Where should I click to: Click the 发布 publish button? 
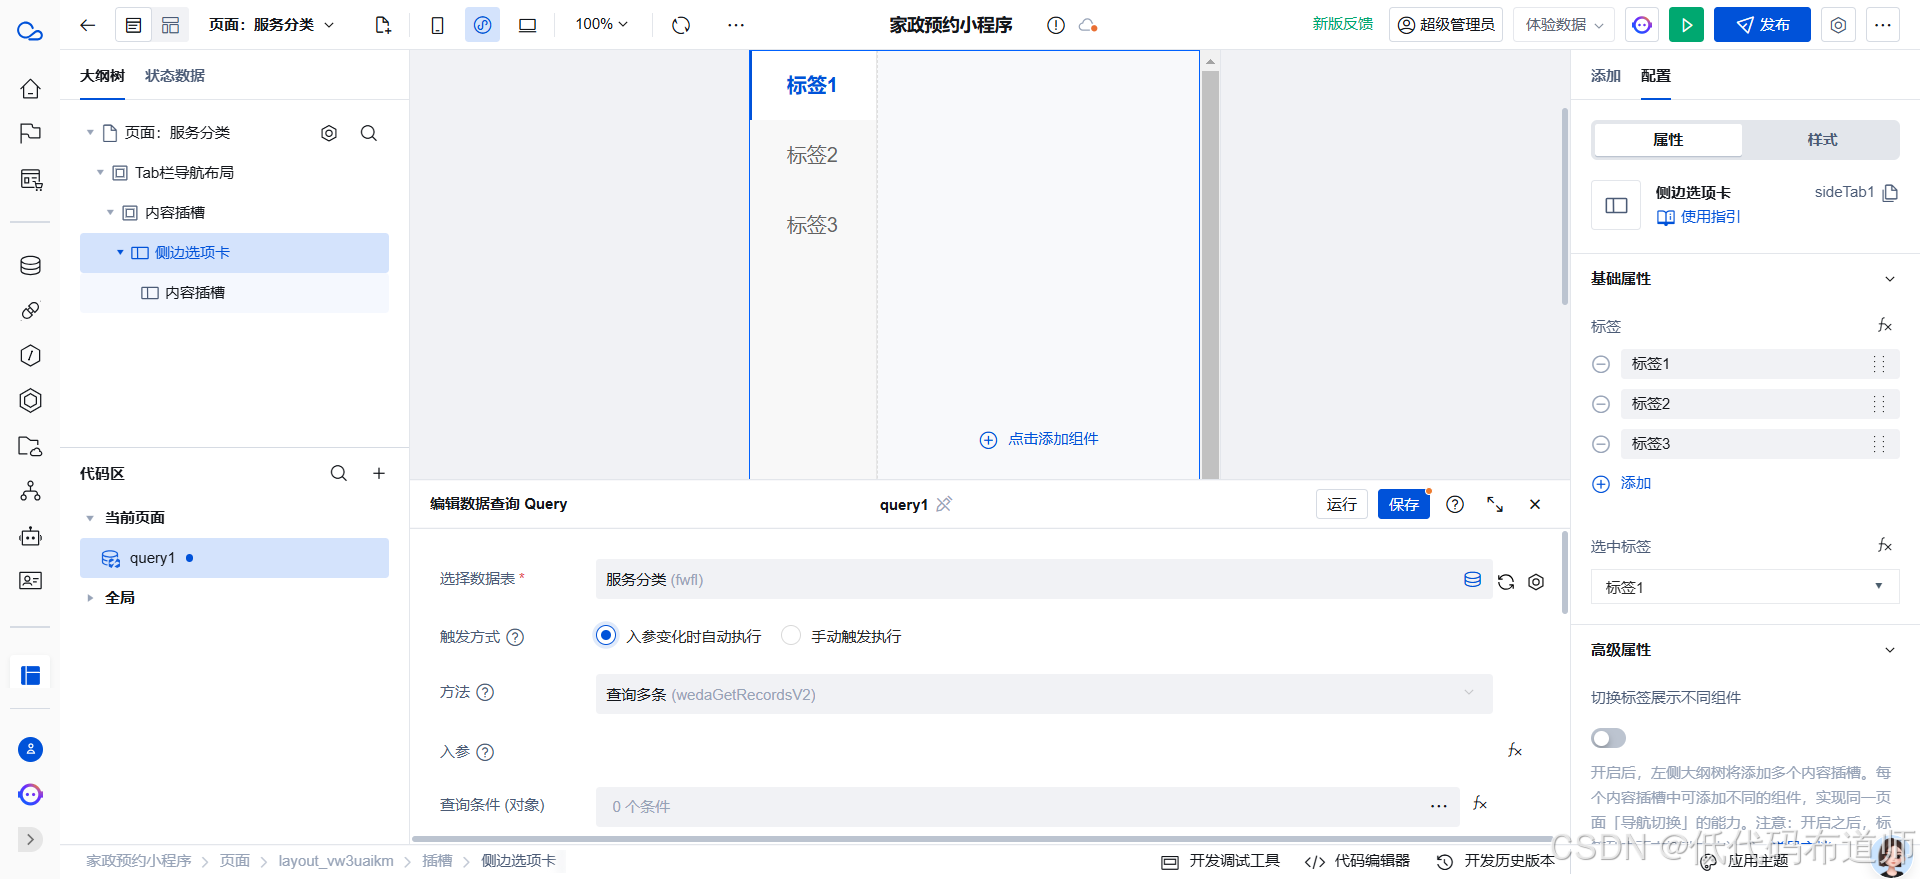(x=1762, y=25)
